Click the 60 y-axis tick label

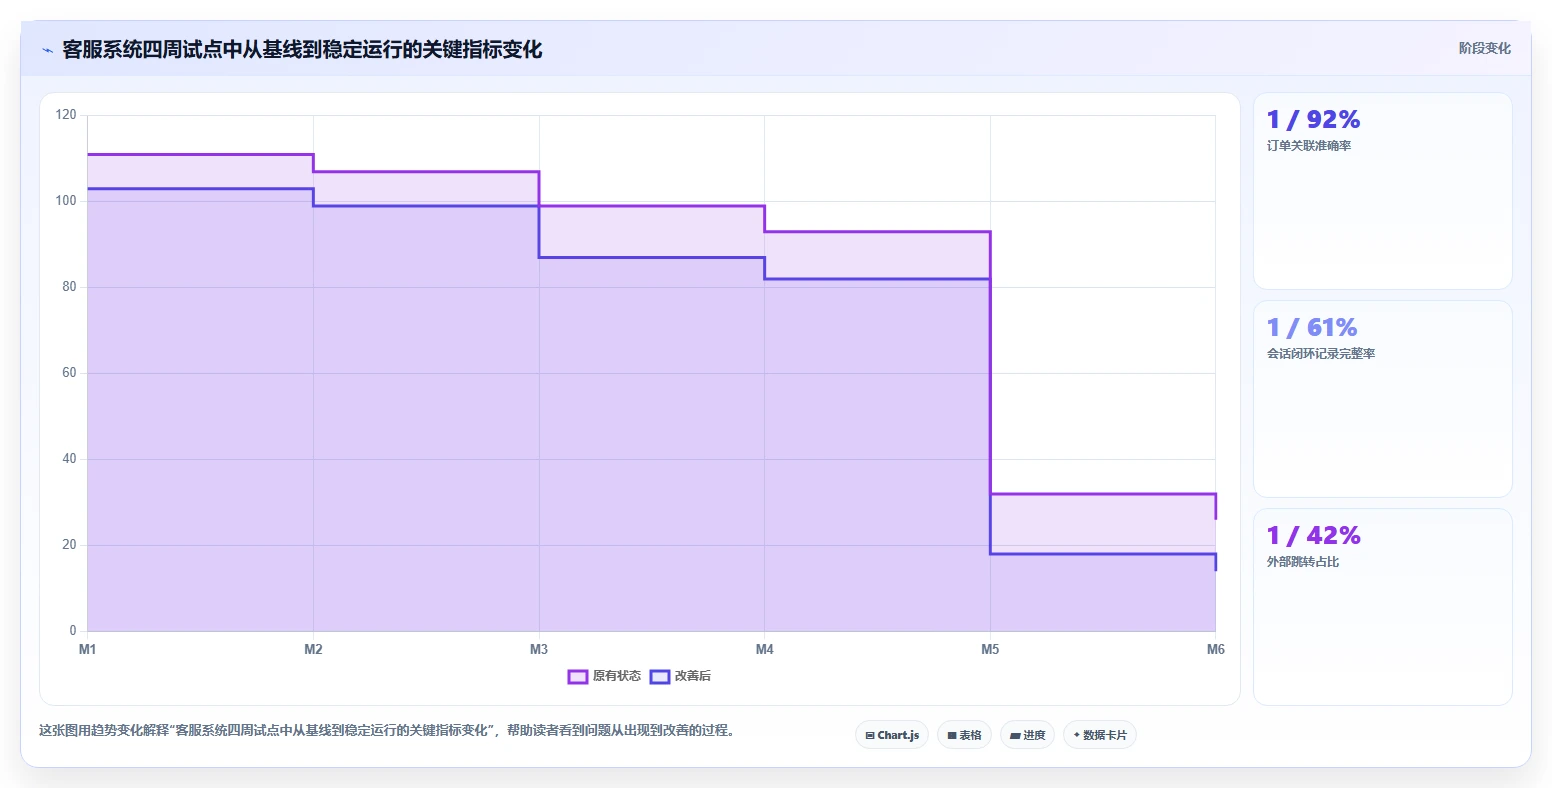click(x=69, y=373)
